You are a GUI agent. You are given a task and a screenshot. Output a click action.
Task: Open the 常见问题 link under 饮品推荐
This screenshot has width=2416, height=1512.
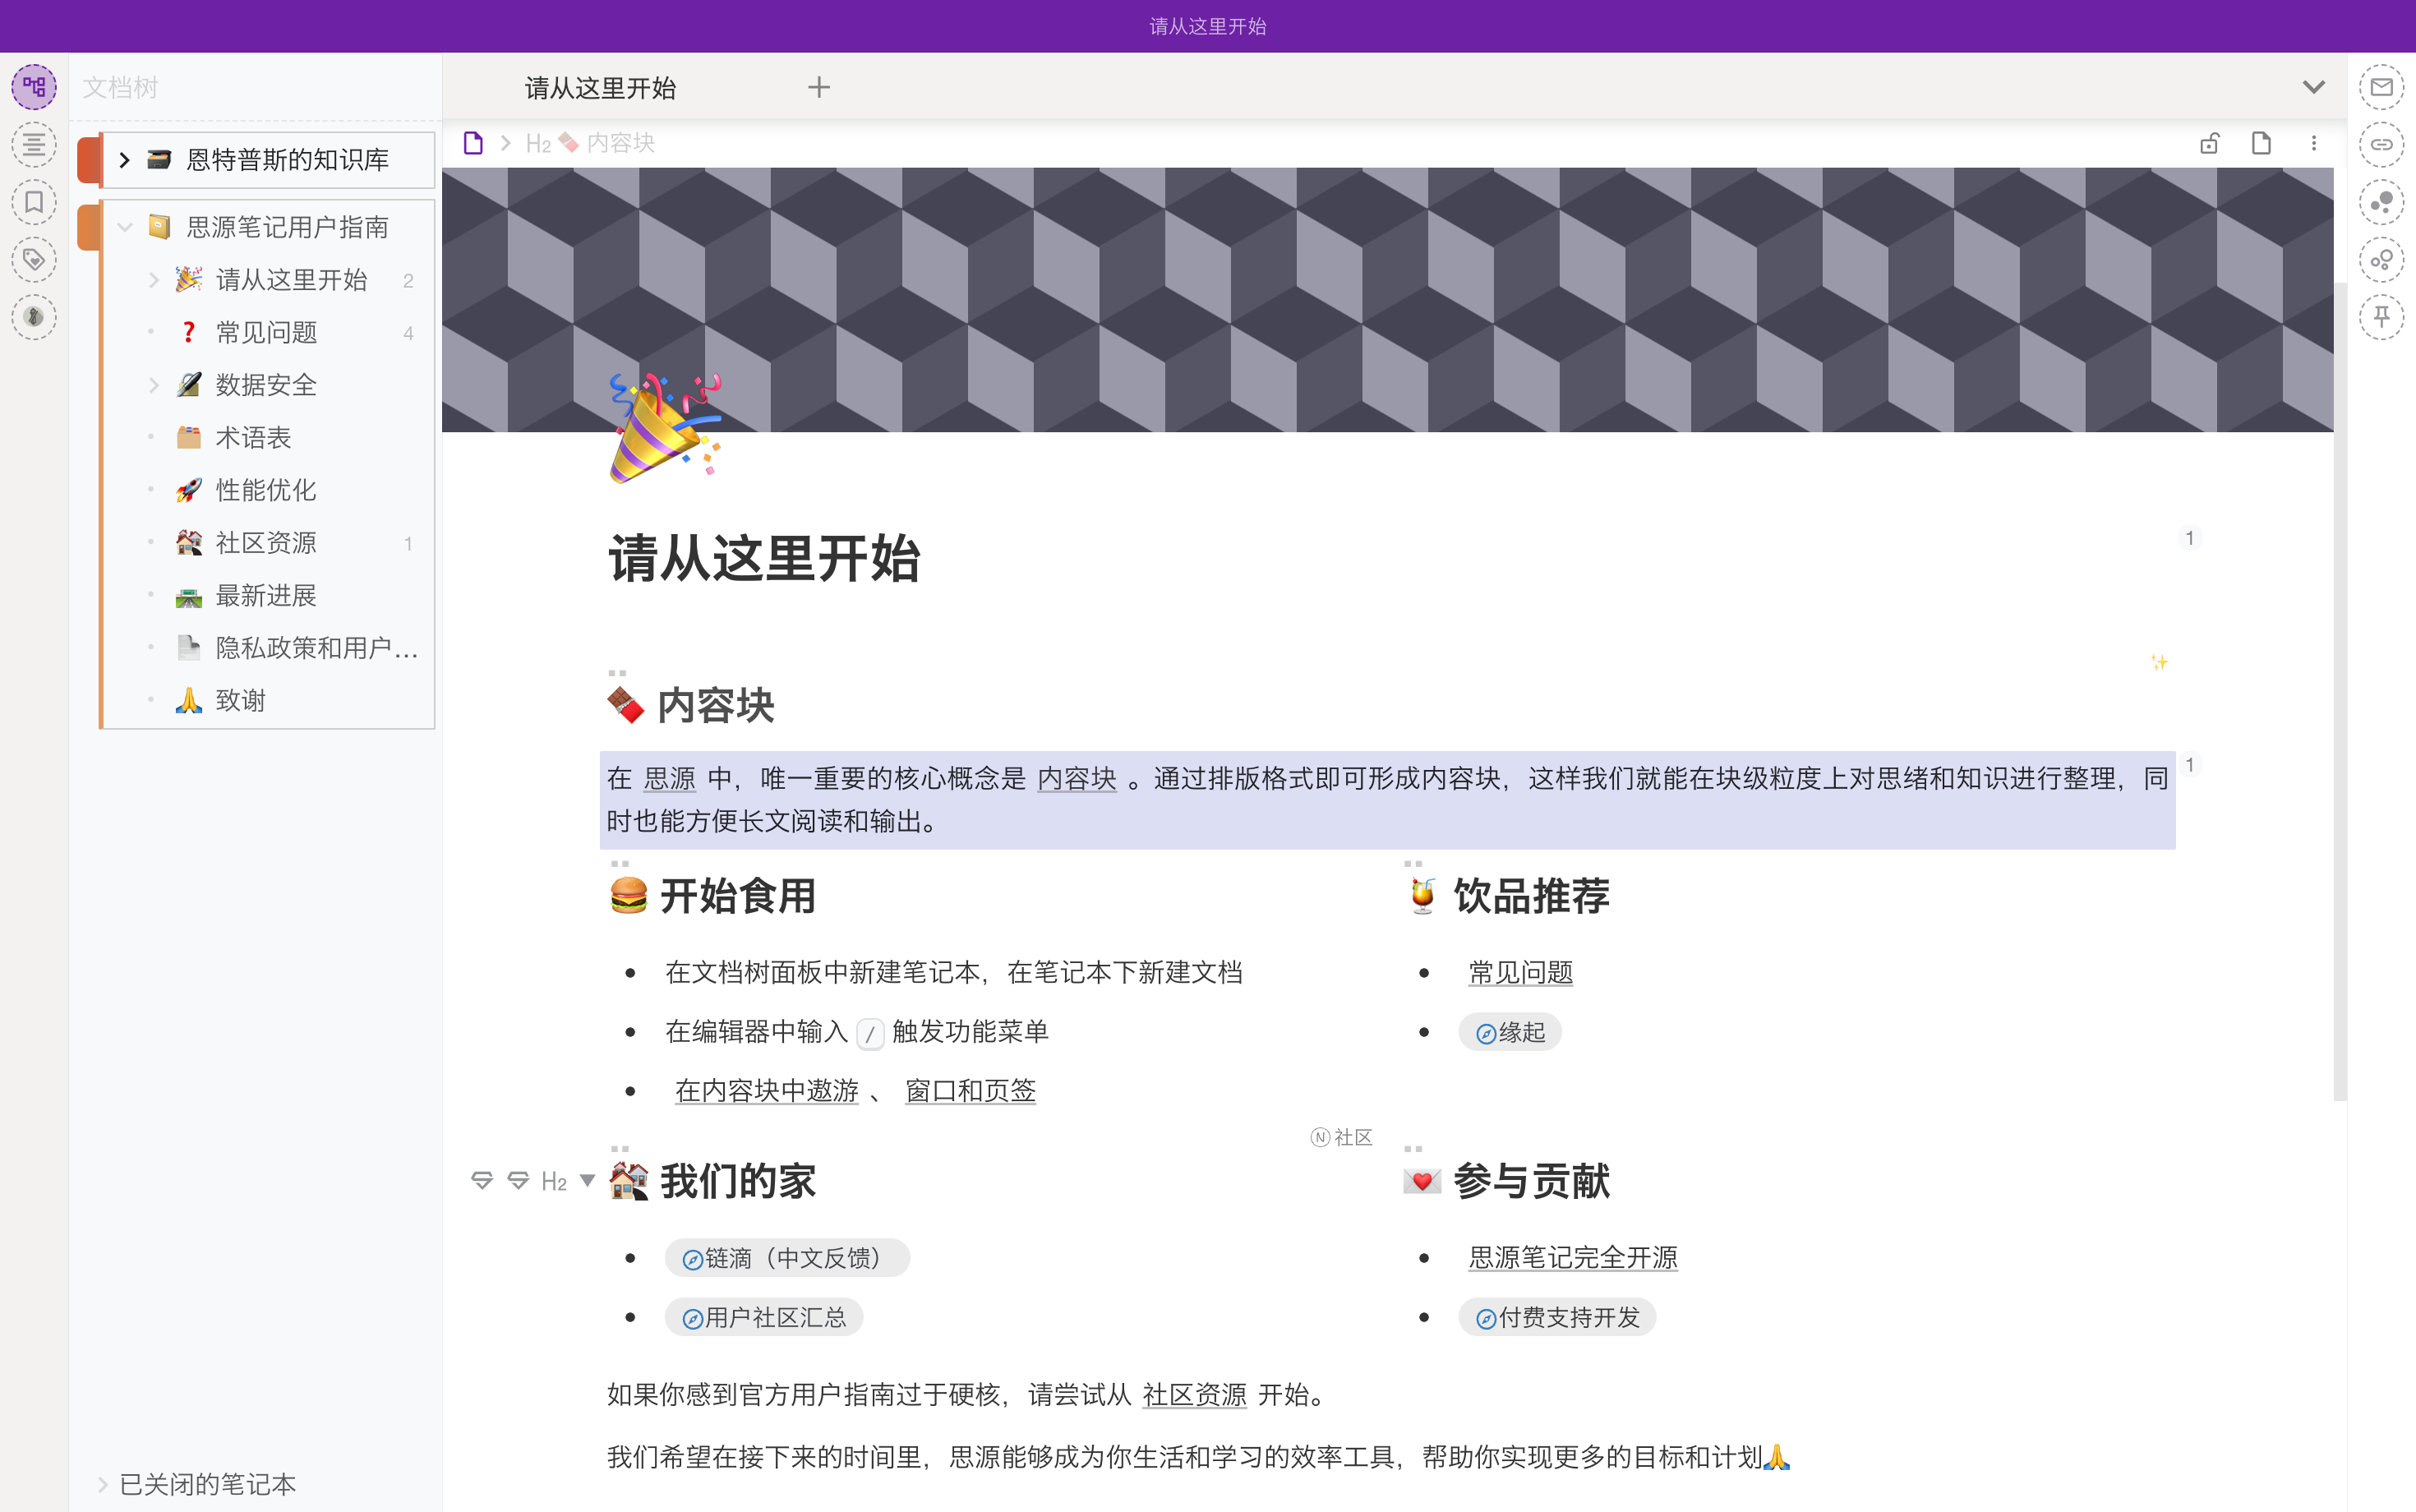[x=1520, y=972]
